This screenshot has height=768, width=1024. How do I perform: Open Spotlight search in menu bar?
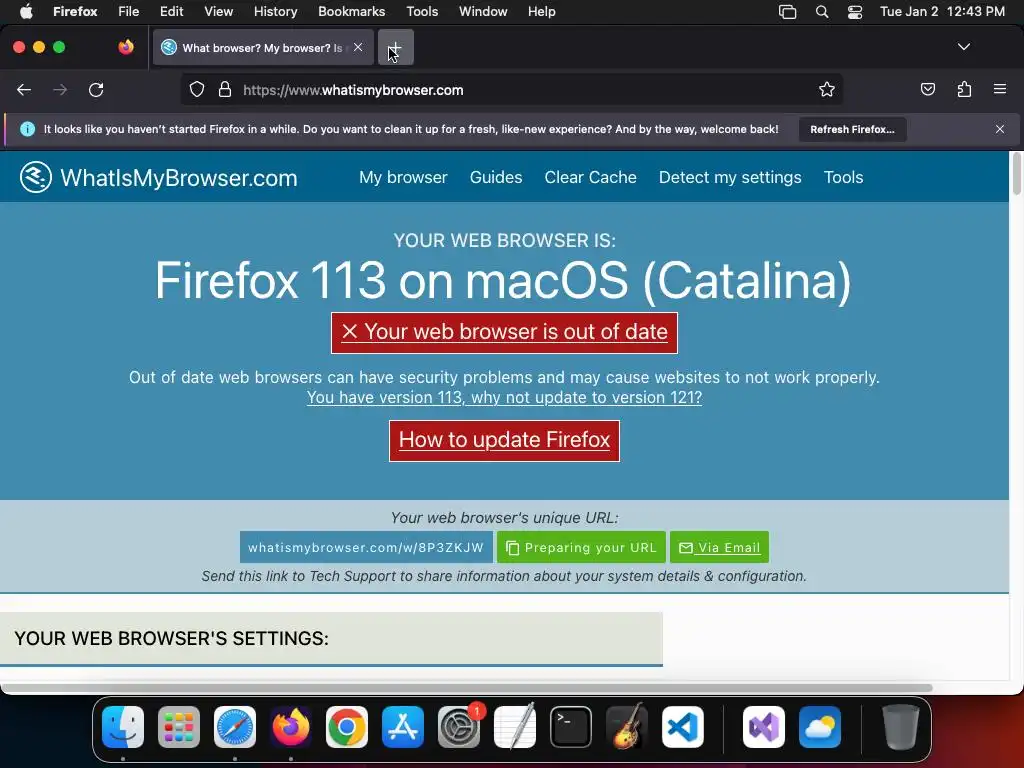822,12
